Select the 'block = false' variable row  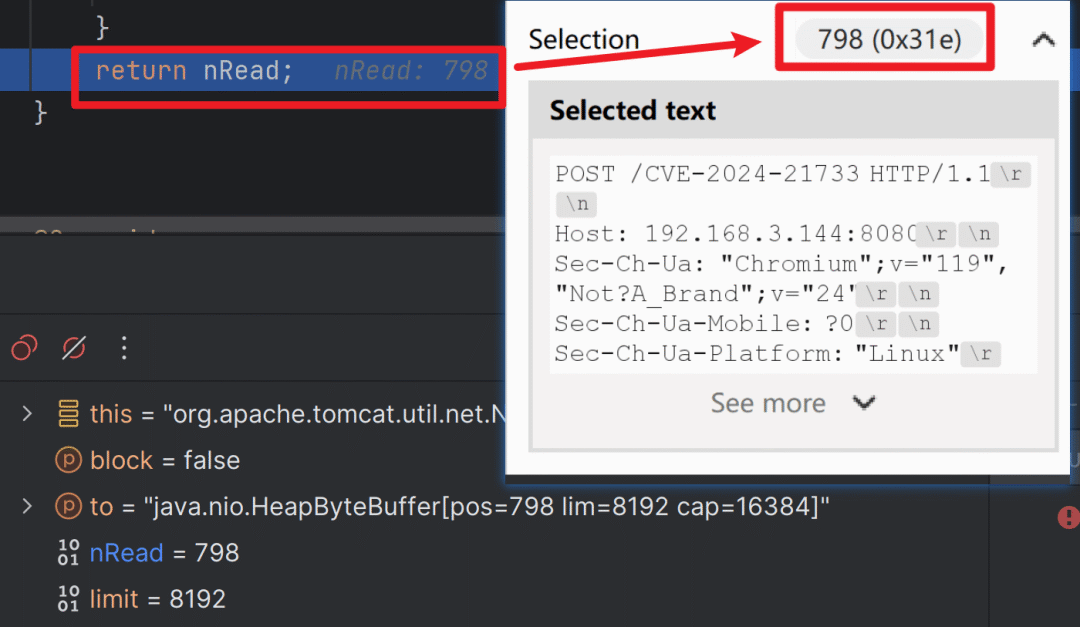tap(165, 460)
